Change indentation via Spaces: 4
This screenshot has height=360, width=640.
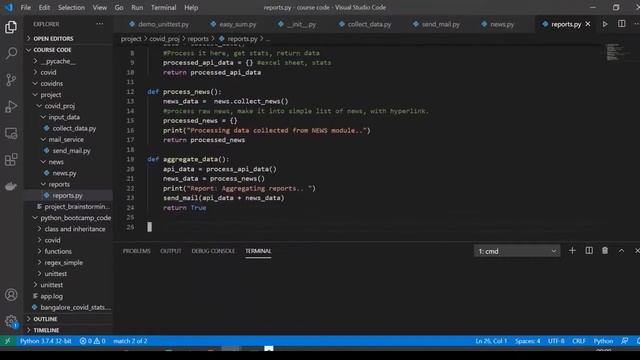[x=527, y=341]
